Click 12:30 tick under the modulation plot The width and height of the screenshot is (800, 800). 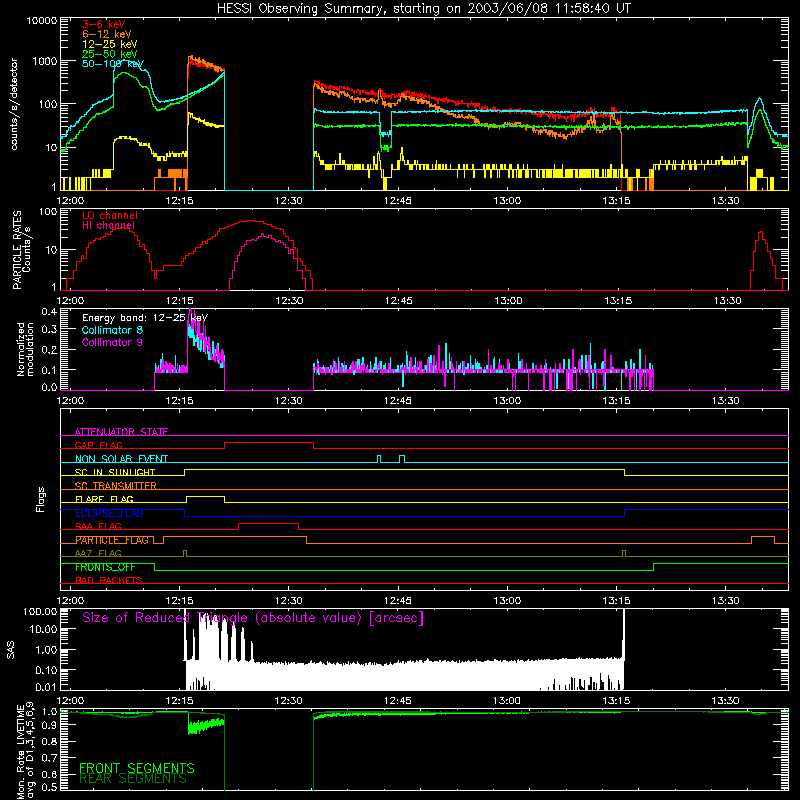pyautogui.click(x=289, y=401)
